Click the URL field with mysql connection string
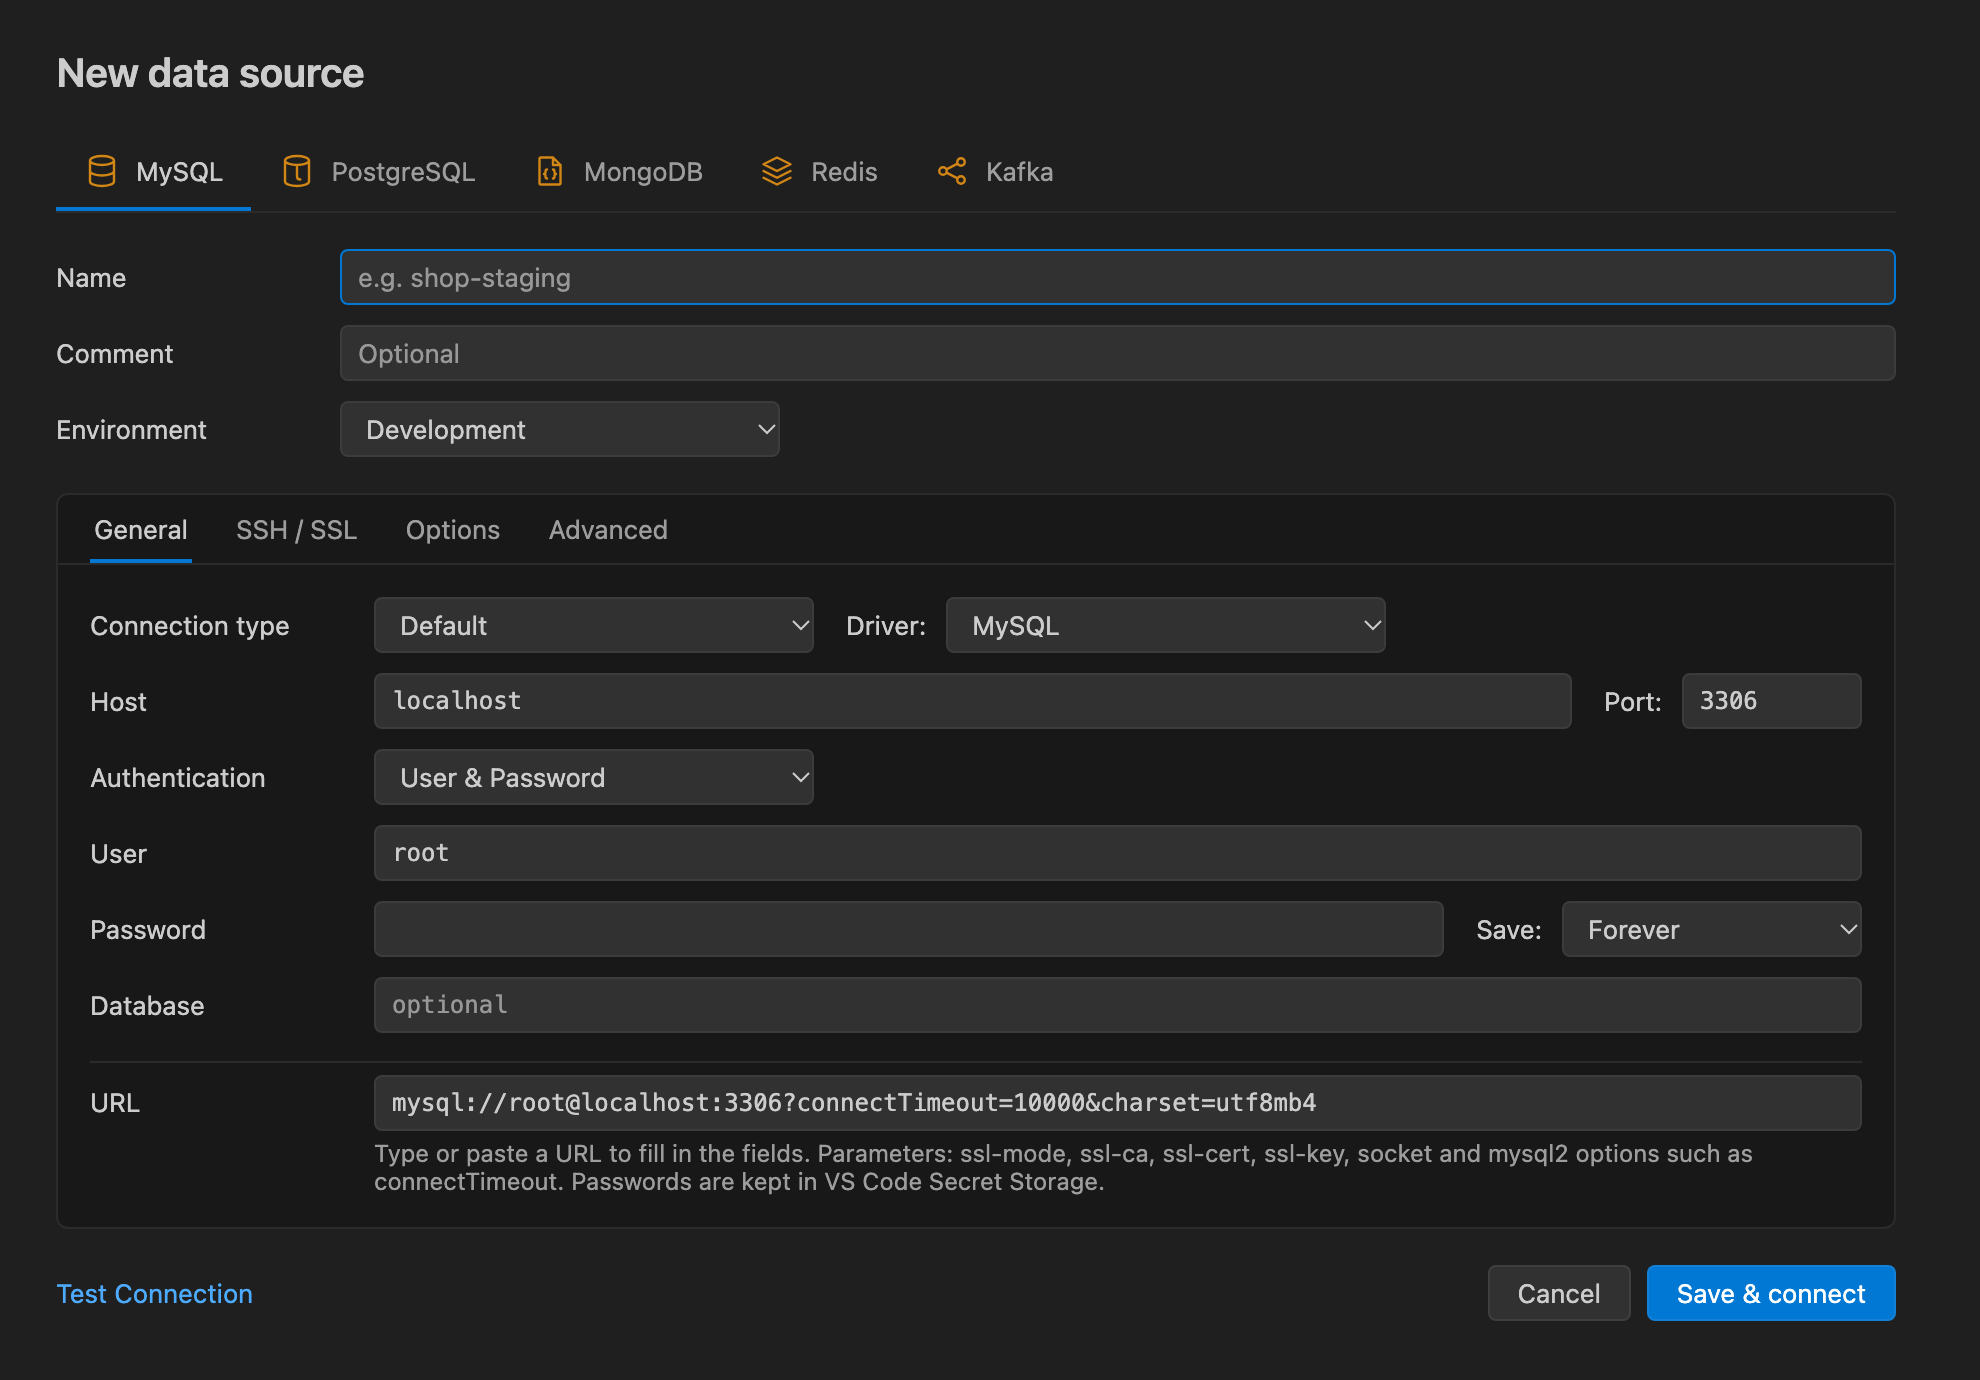1980x1380 pixels. 1118,1104
